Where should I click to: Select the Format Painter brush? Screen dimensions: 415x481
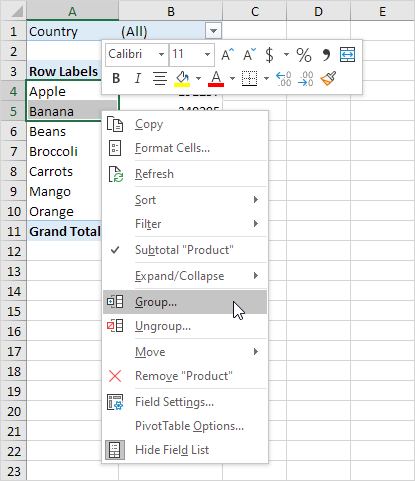coord(328,79)
